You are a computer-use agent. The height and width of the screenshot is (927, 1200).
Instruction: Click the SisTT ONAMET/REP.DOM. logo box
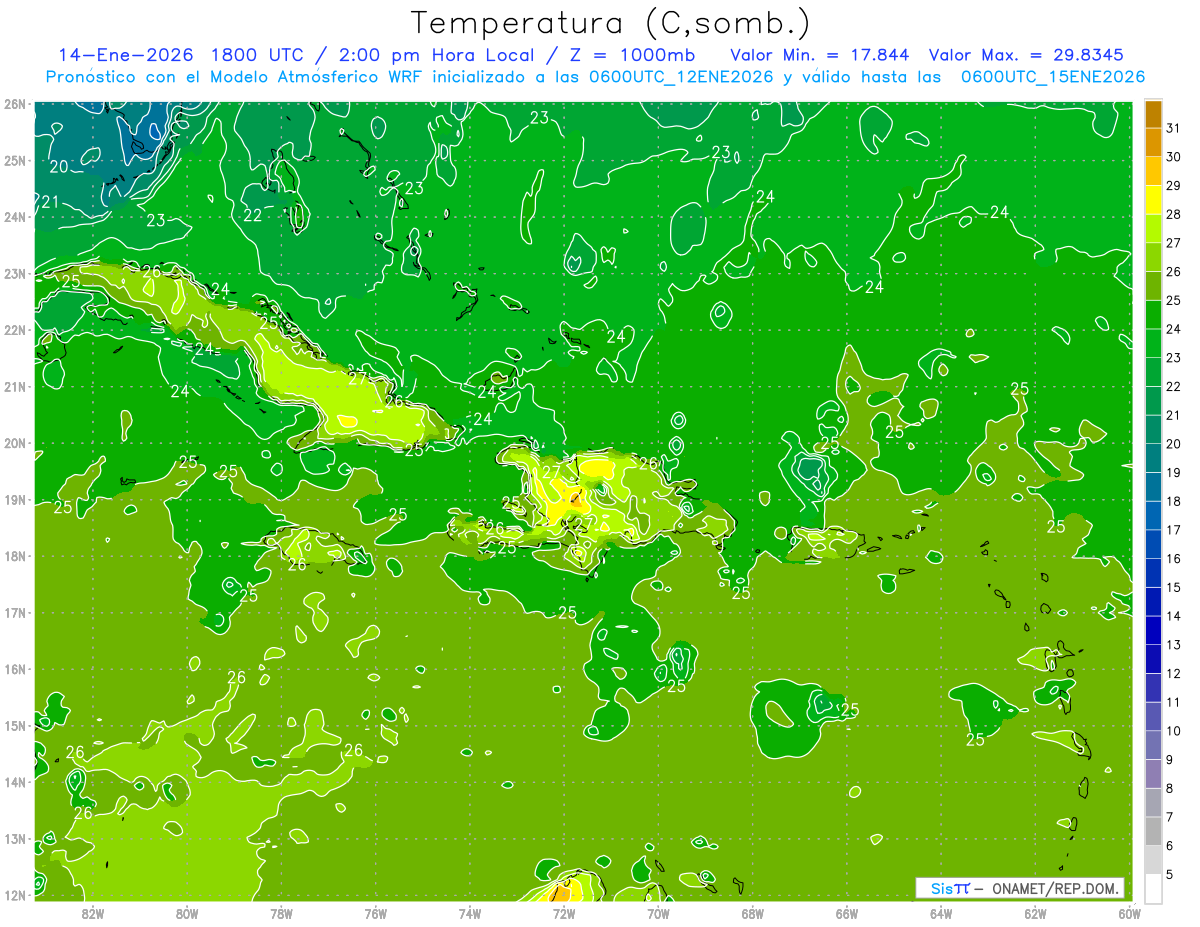(1019, 888)
